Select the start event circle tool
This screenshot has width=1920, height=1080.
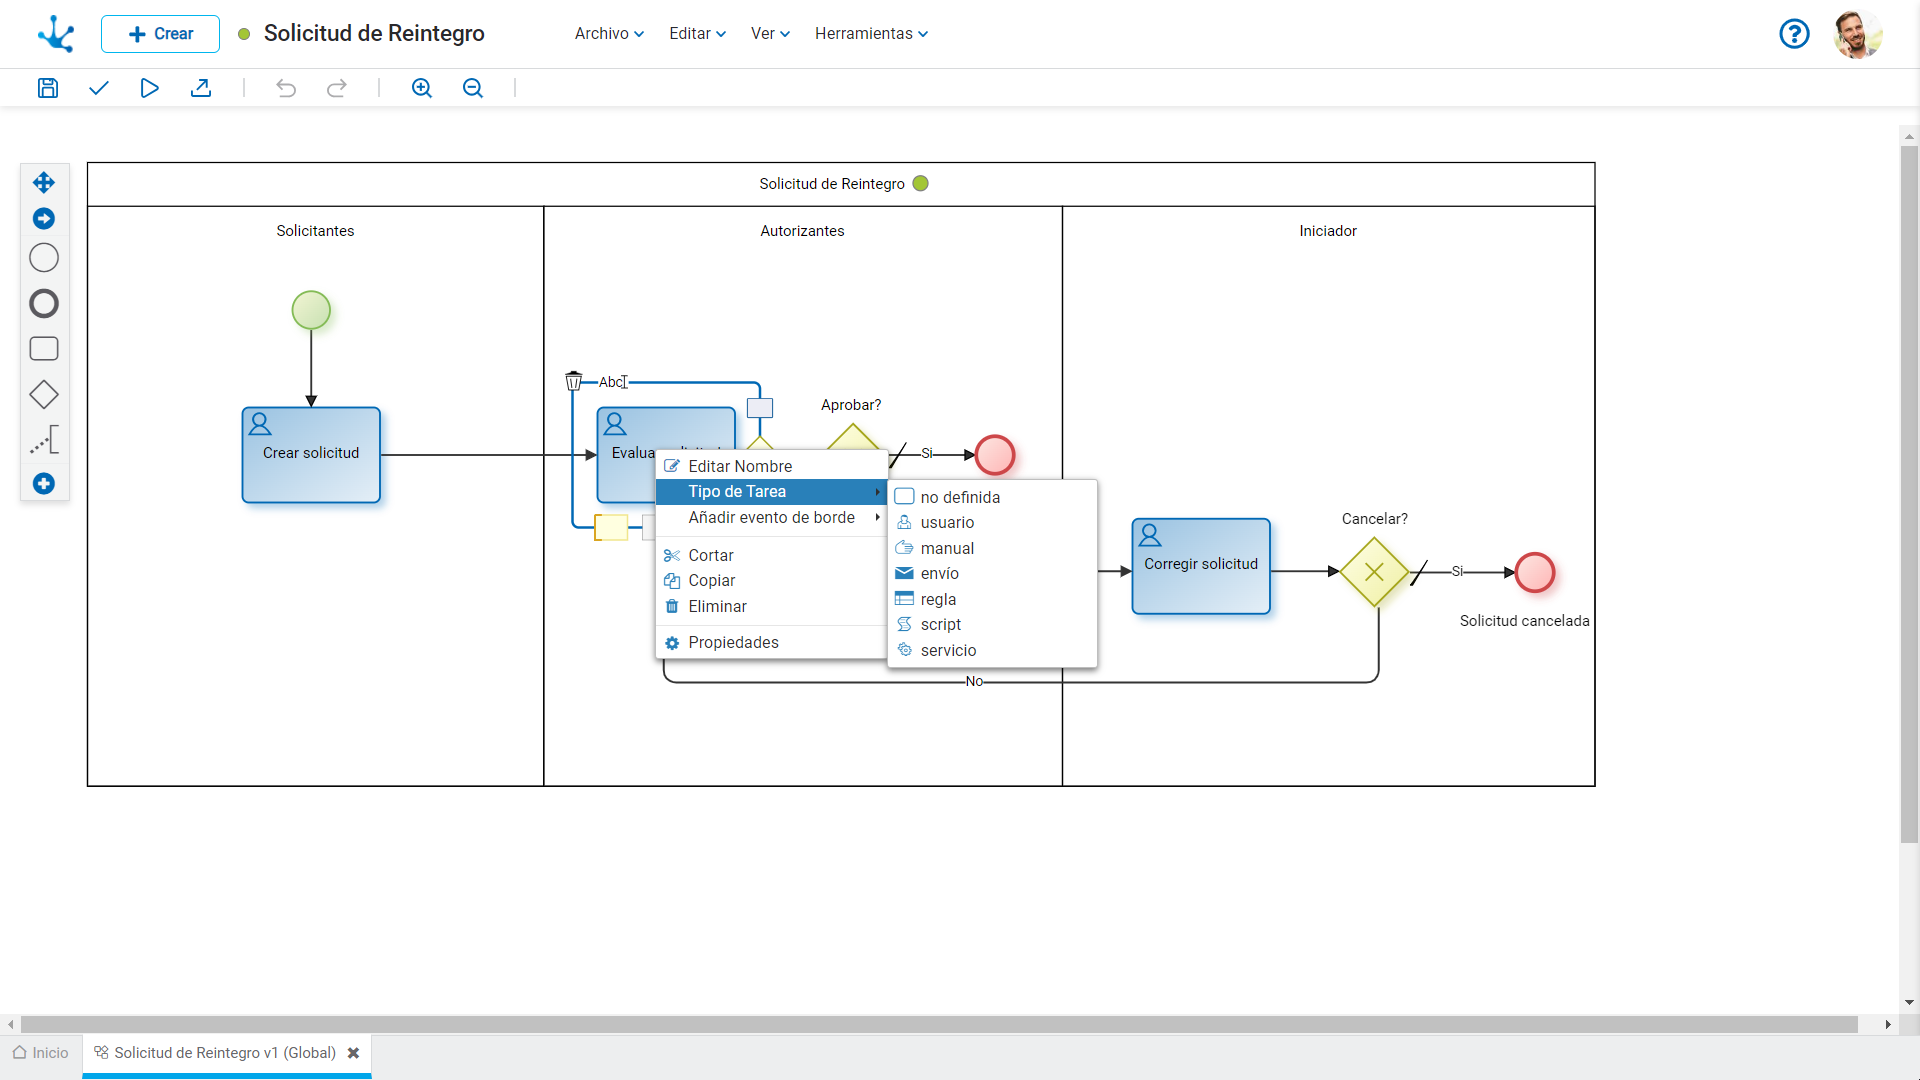[x=44, y=258]
